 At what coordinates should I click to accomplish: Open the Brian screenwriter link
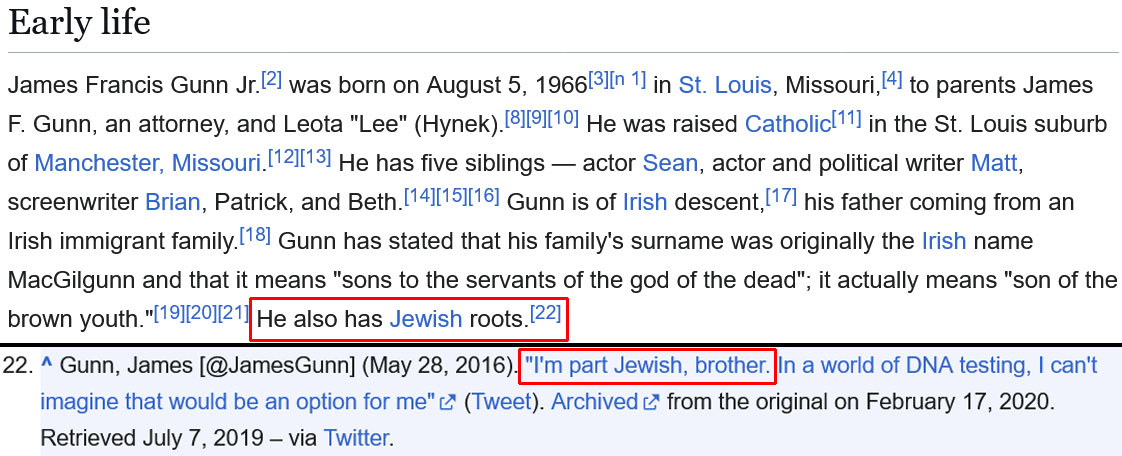click(x=173, y=201)
